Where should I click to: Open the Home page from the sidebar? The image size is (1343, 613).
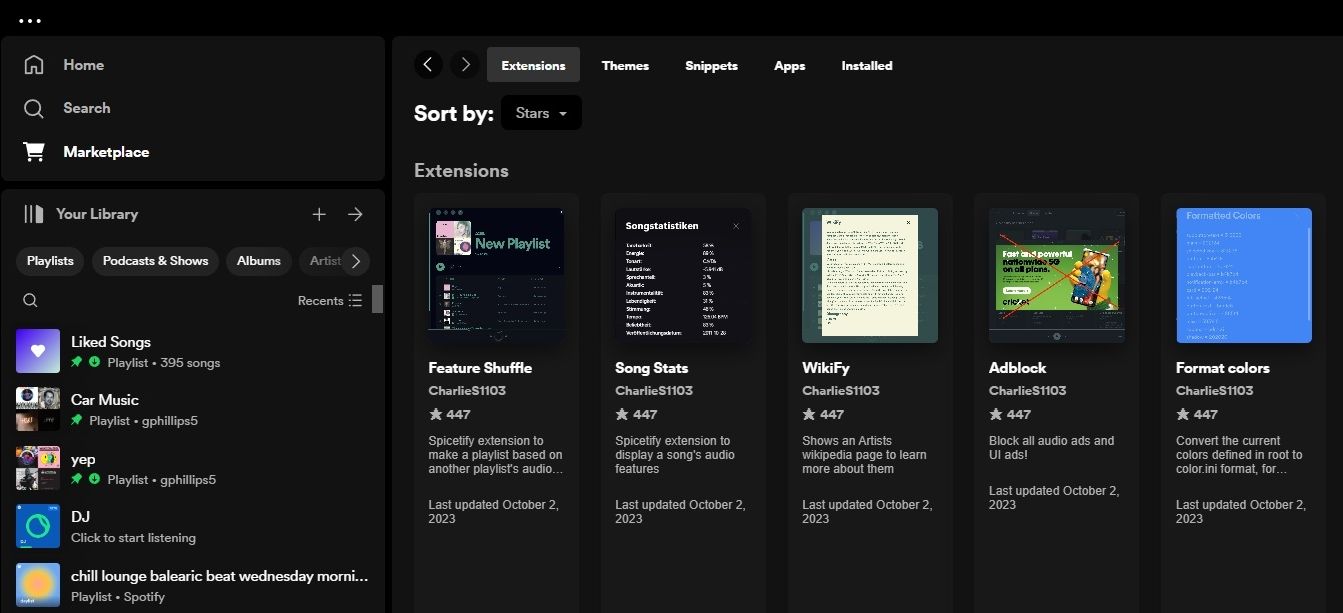tap(83, 64)
